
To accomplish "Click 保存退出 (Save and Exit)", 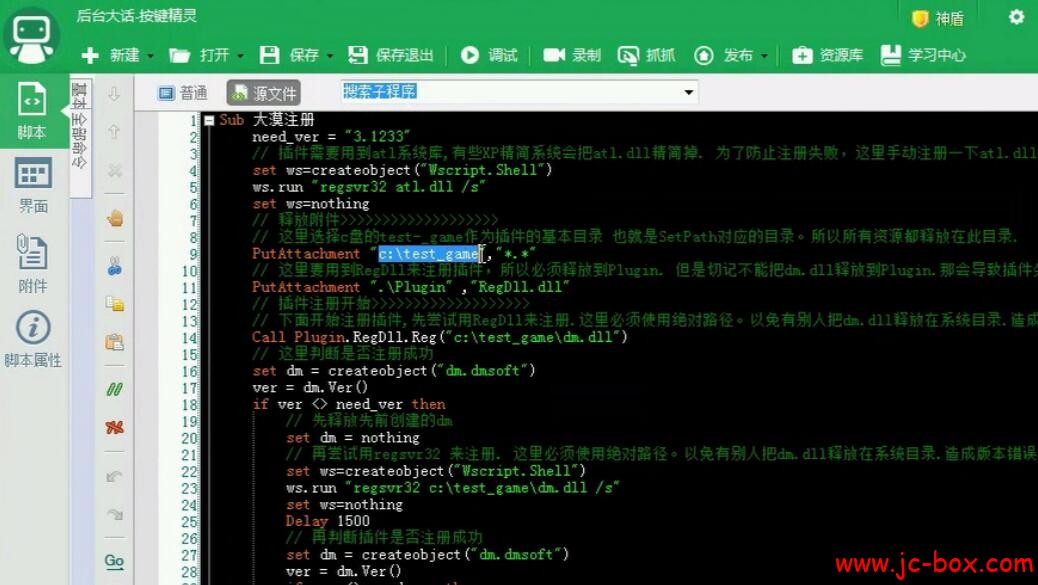I will (x=391, y=55).
